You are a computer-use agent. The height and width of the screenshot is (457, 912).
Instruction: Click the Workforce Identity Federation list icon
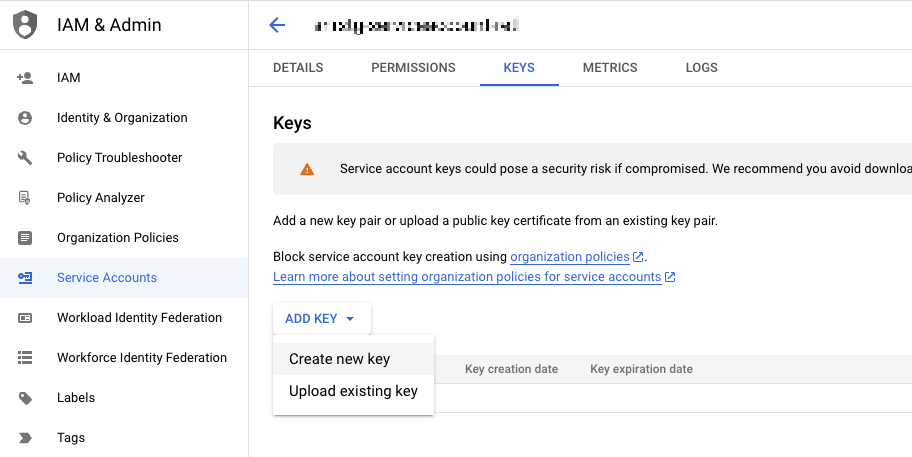[x=25, y=358]
